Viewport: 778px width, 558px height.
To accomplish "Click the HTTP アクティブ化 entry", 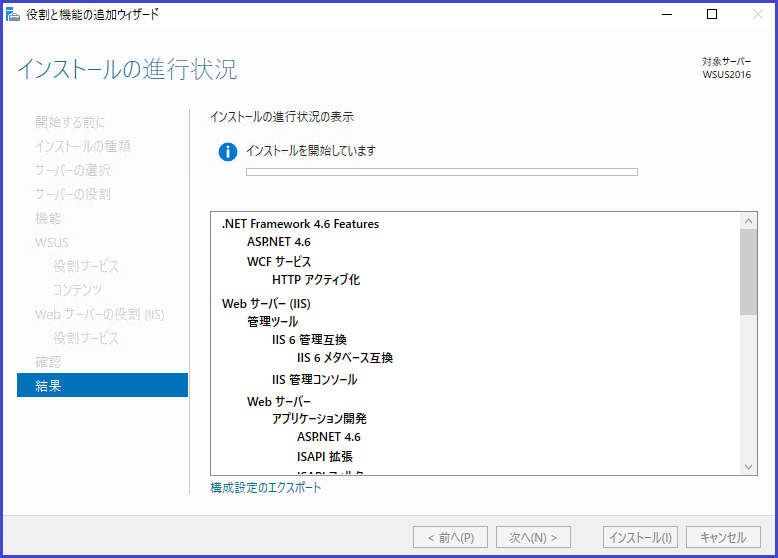I will pos(316,280).
